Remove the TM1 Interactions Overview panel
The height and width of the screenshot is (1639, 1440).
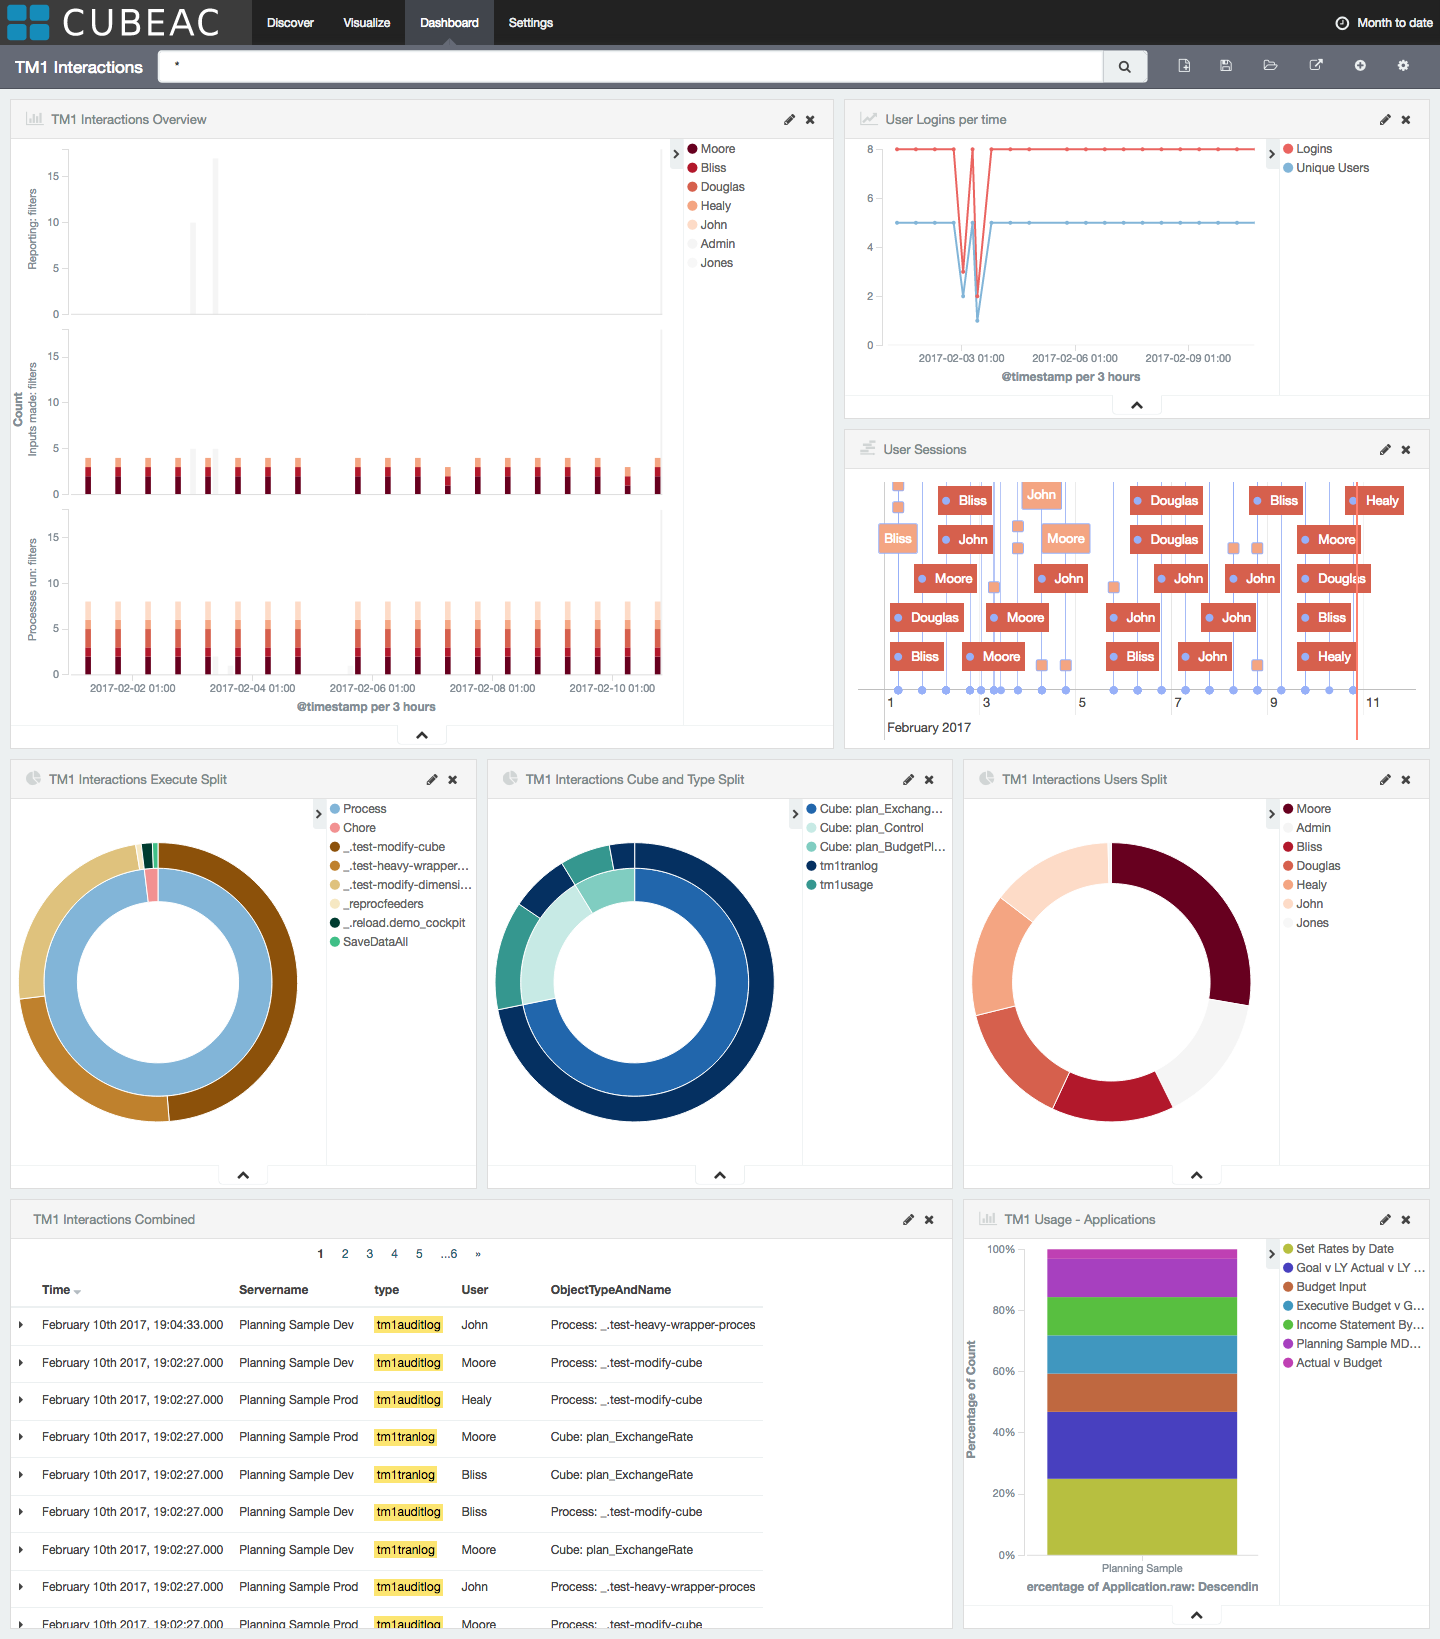810,120
